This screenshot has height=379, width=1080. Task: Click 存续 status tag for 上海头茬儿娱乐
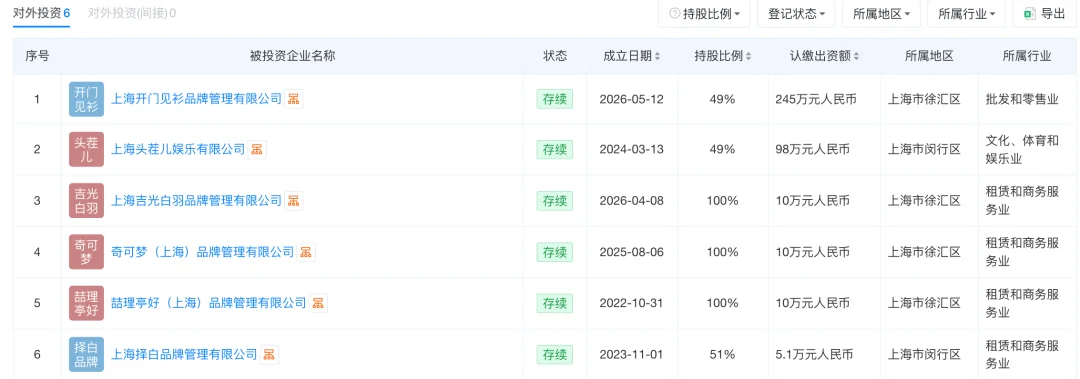click(x=554, y=150)
